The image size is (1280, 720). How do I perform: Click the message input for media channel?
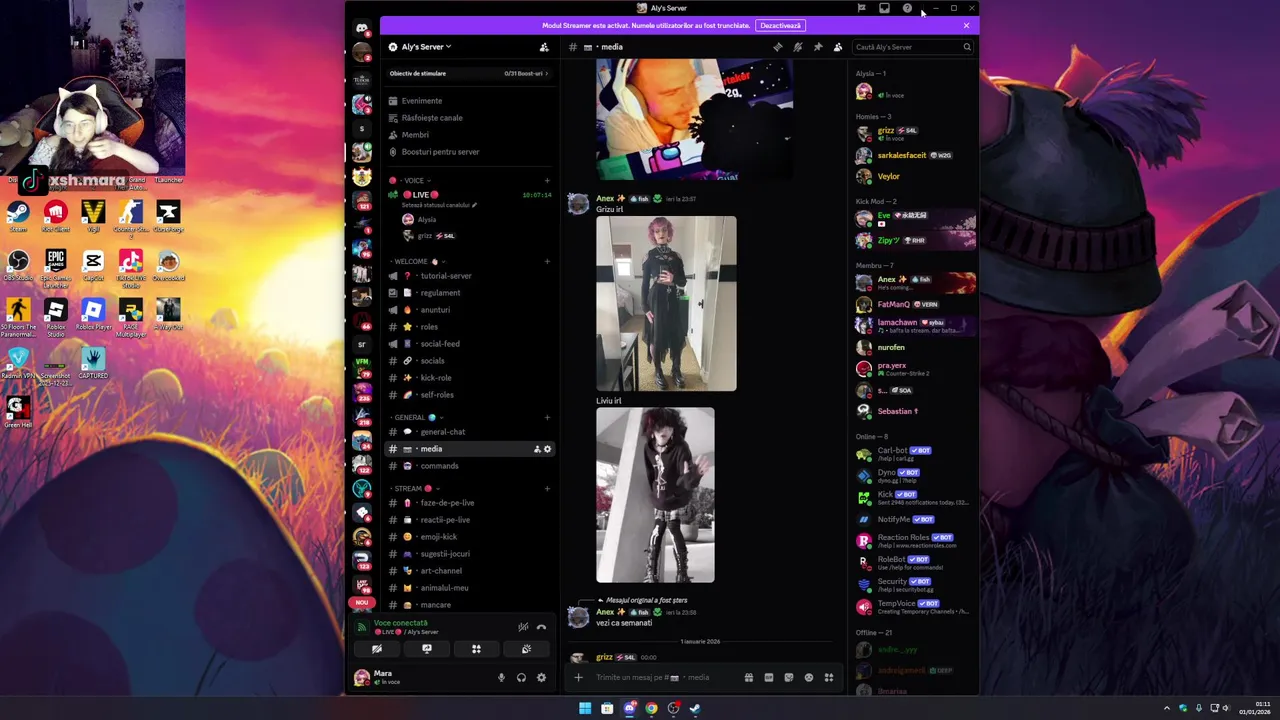664,677
